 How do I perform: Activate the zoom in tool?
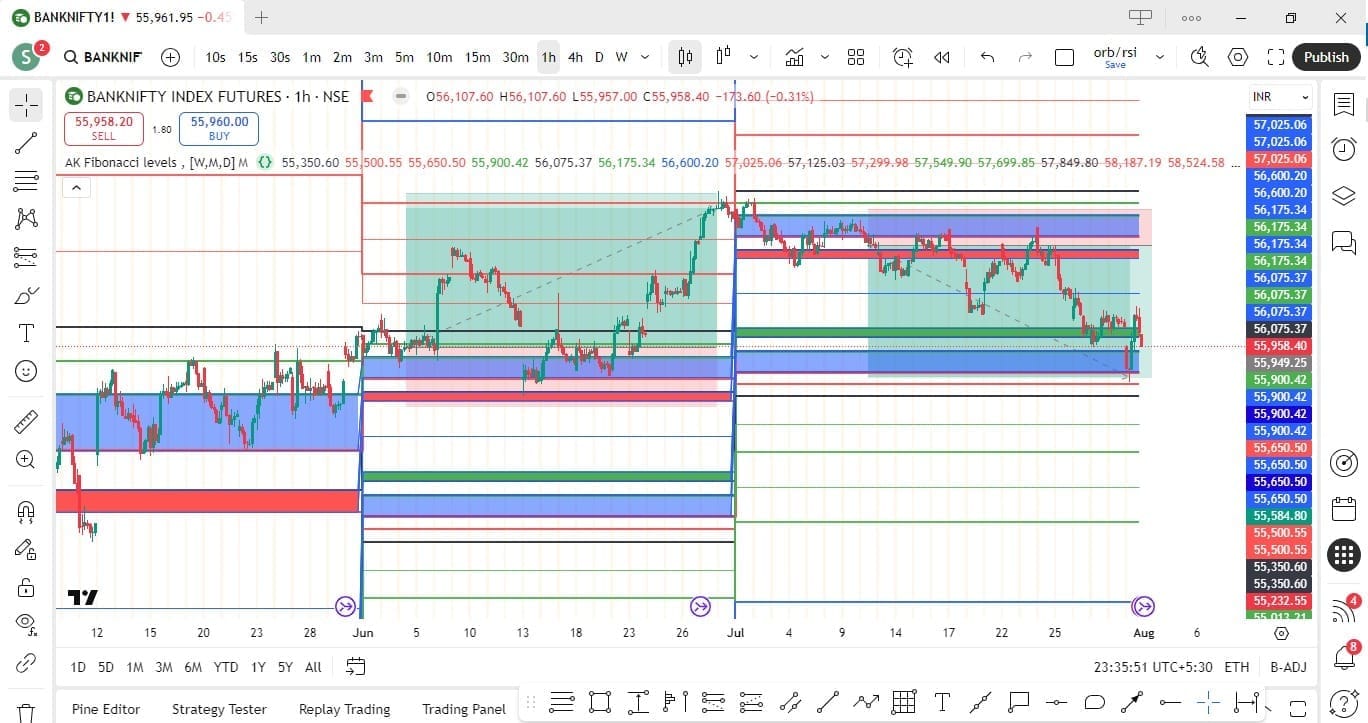26,459
